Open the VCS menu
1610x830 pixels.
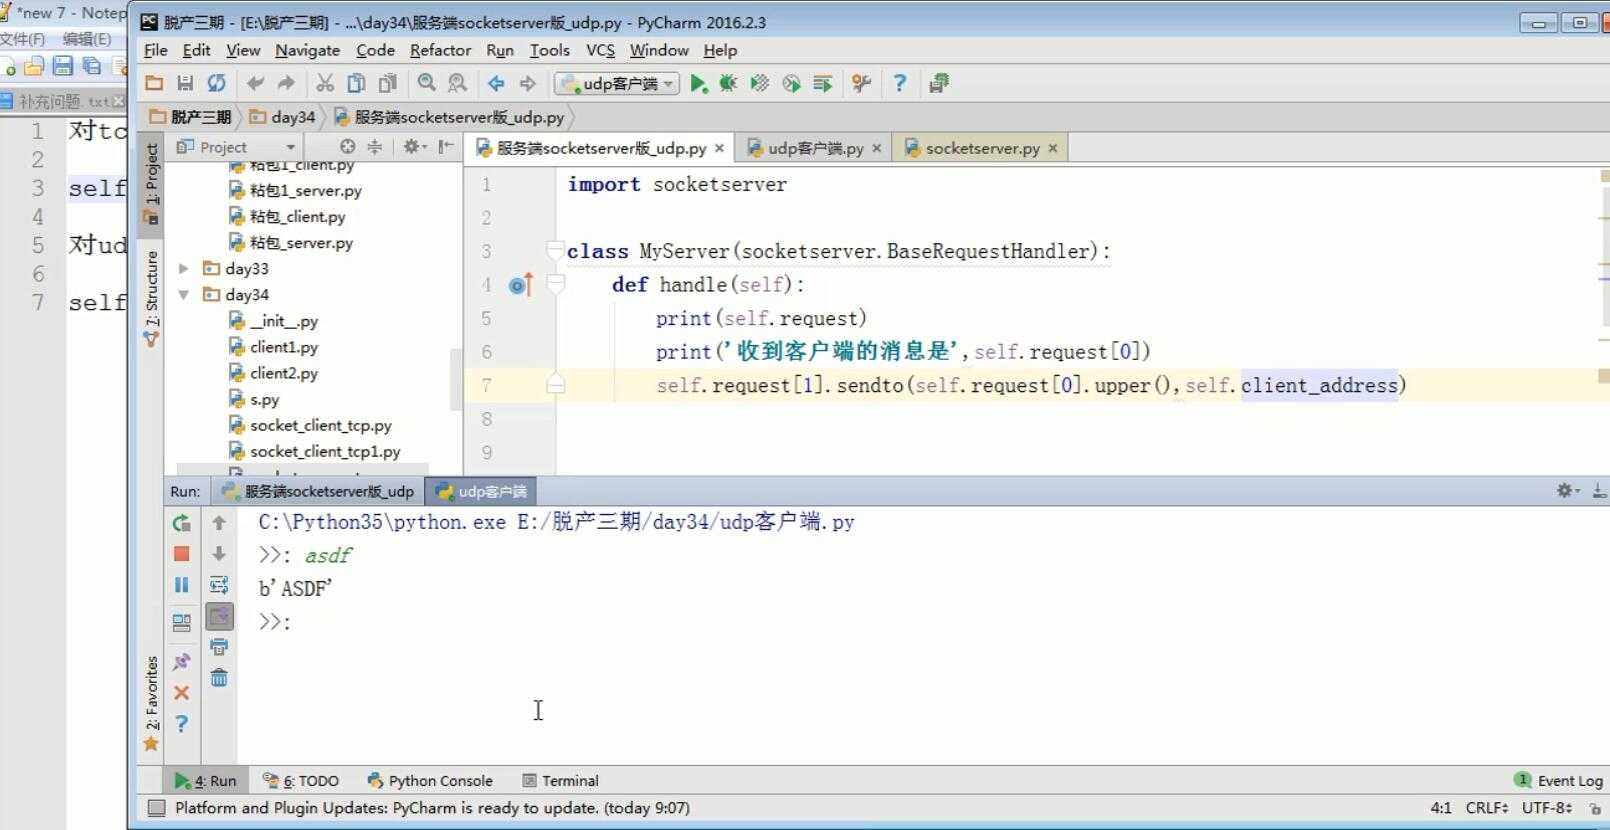pyautogui.click(x=600, y=50)
